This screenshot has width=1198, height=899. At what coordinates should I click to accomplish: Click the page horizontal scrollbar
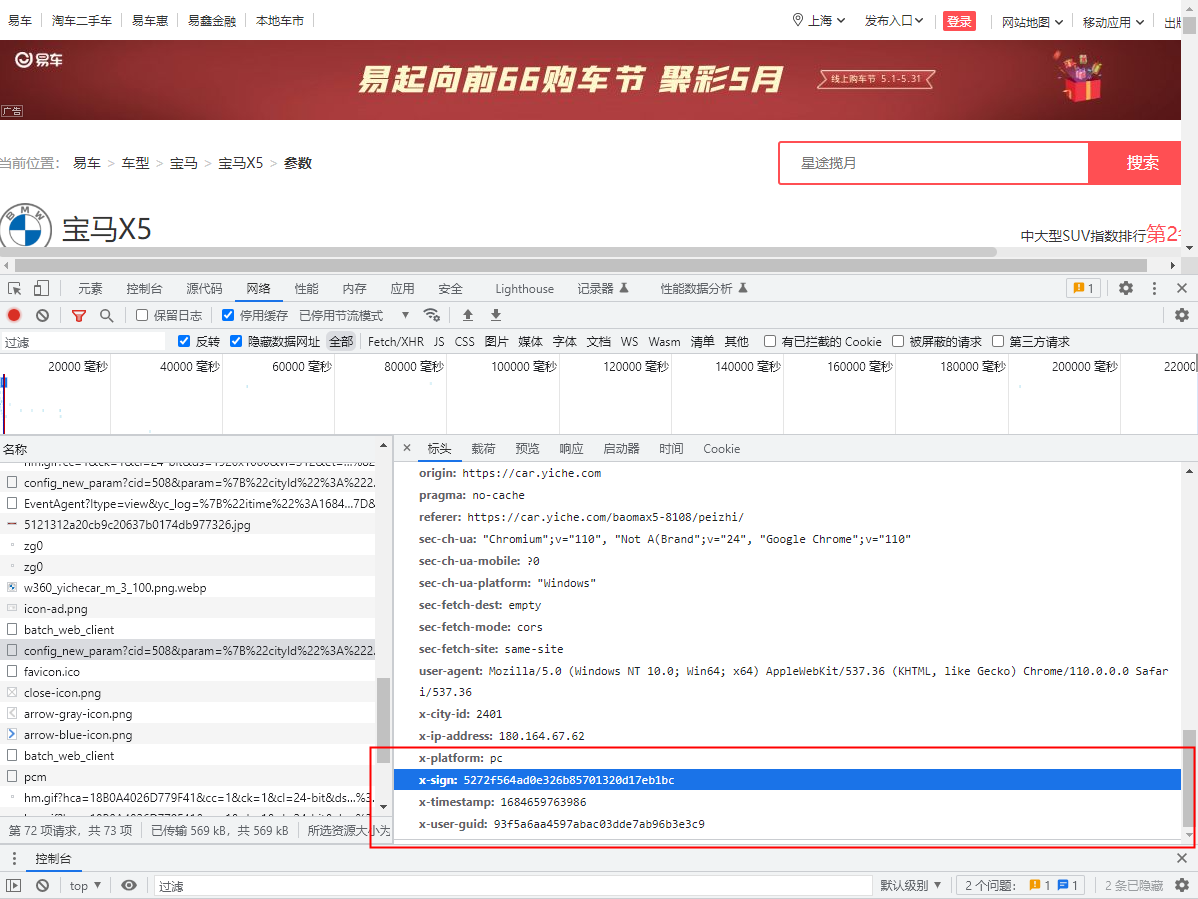click(581, 265)
